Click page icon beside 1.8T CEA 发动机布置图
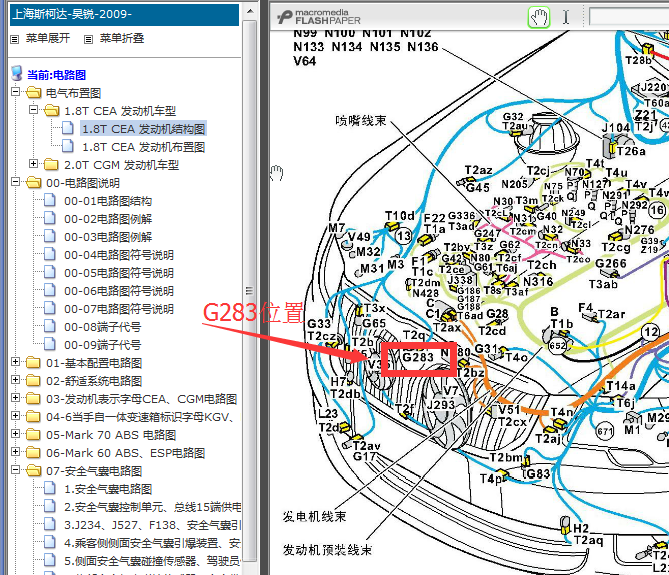Viewport: 669px width, 575px height. coord(67,145)
